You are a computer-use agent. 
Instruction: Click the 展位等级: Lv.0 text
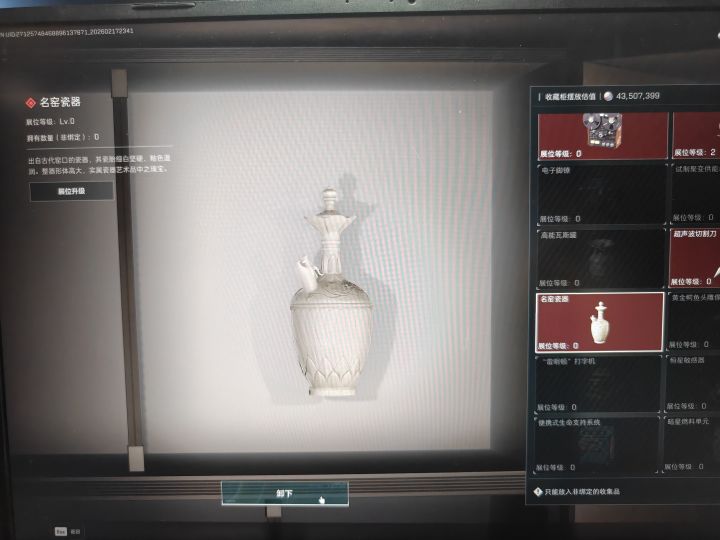coord(50,122)
